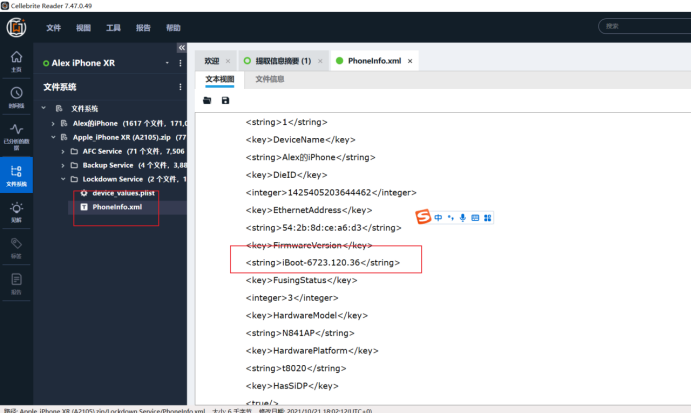
Task: Close the 欢迎 tab
Action: coord(228,61)
